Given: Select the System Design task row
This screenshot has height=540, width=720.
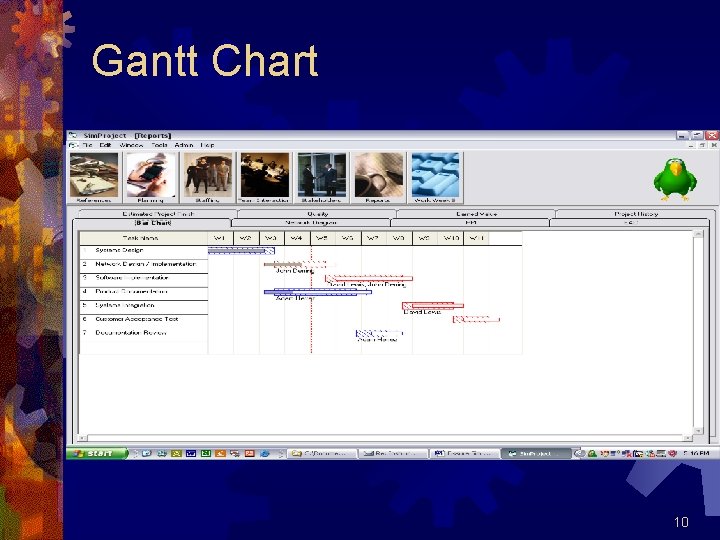Looking at the screenshot, I should pos(143,251).
